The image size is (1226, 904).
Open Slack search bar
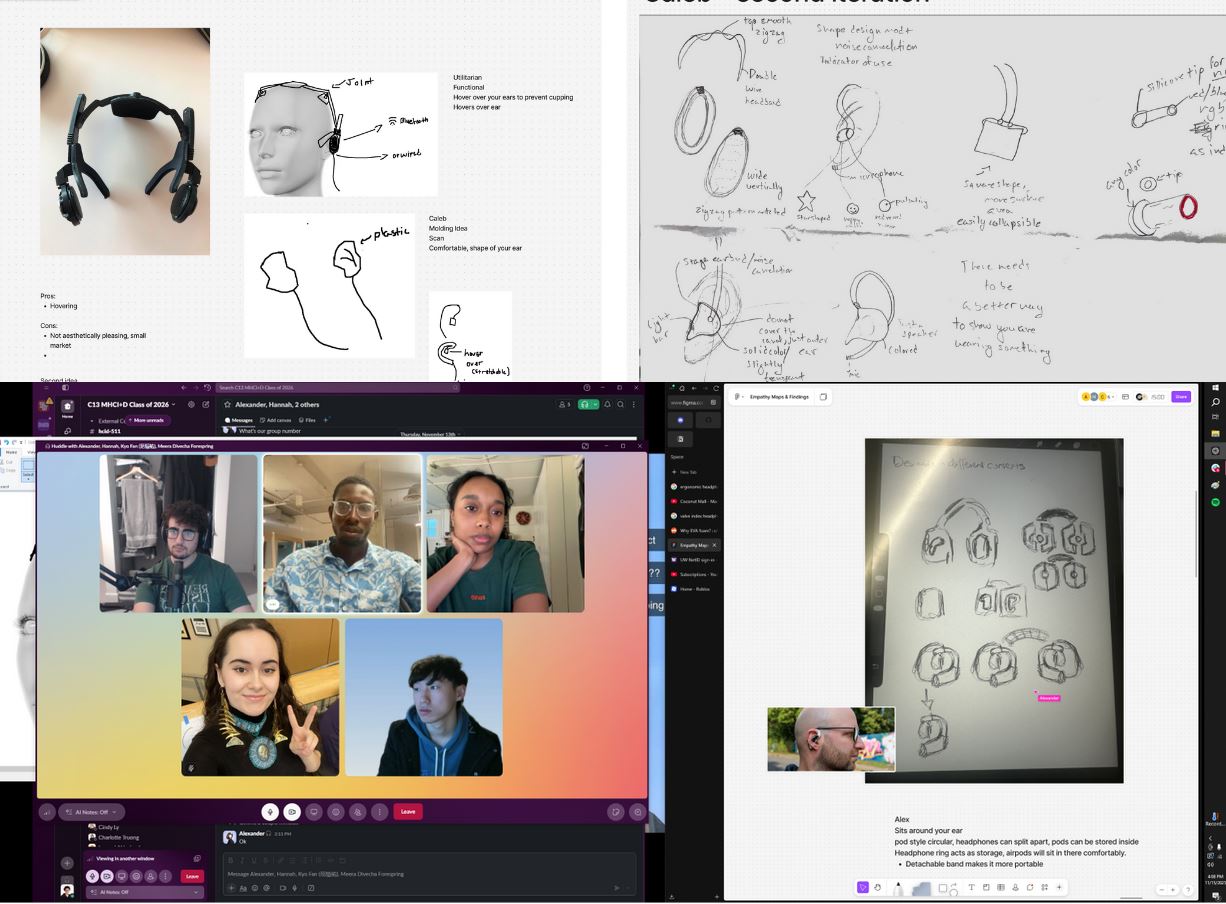pyautogui.click(x=338, y=388)
